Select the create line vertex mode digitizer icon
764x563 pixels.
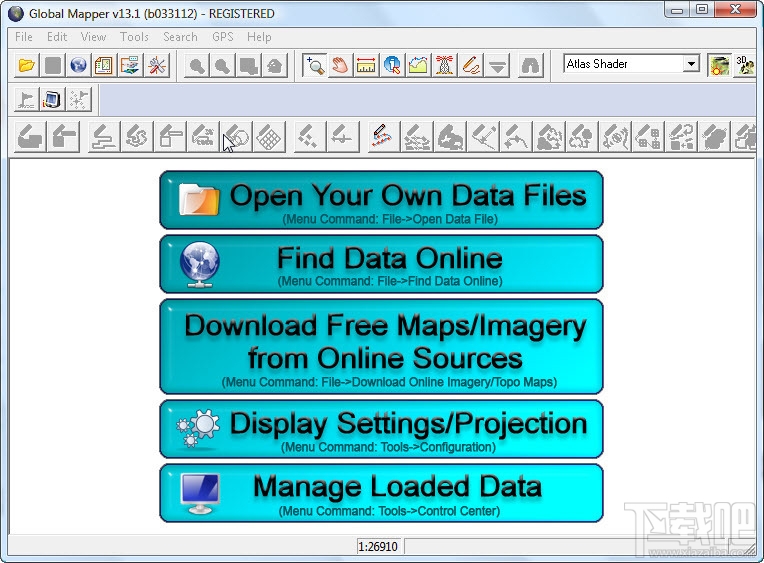(104, 136)
